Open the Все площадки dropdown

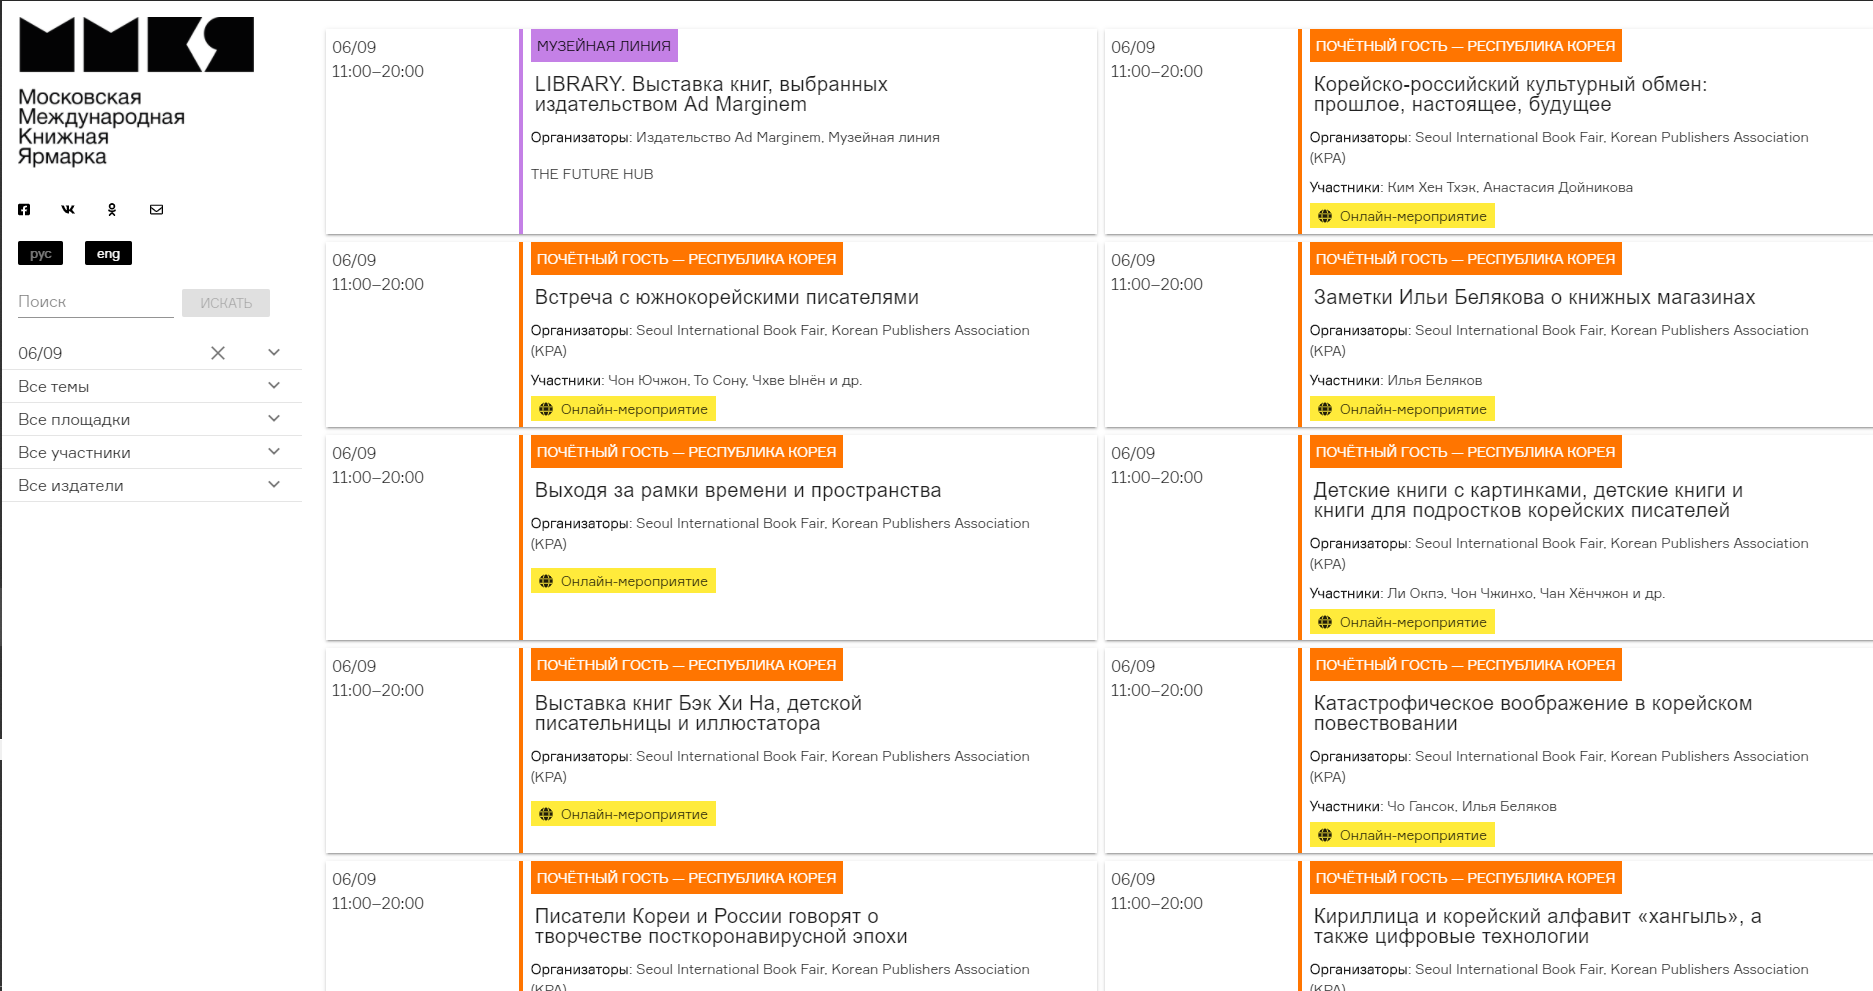pos(152,419)
